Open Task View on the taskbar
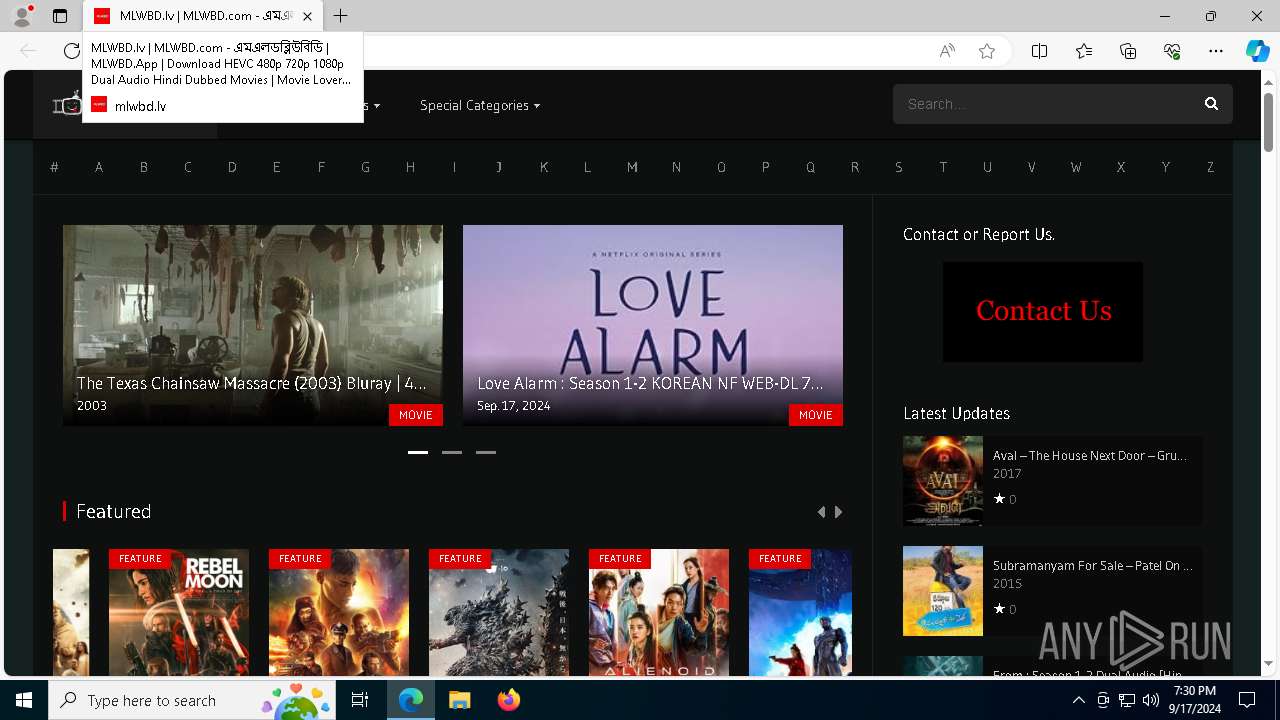Image resolution: width=1280 pixels, height=720 pixels. click(360, 700)
